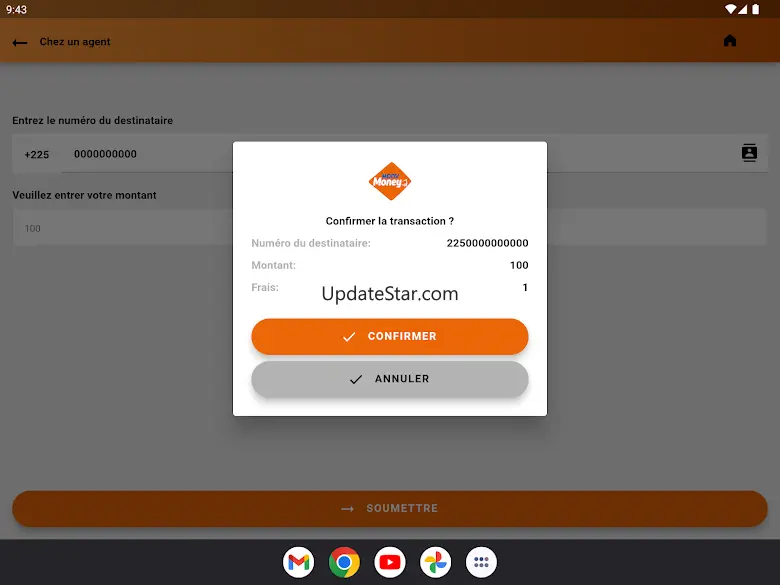Select the recipient number 2250000000000 value
780x585 pixels.
(488, 243)
